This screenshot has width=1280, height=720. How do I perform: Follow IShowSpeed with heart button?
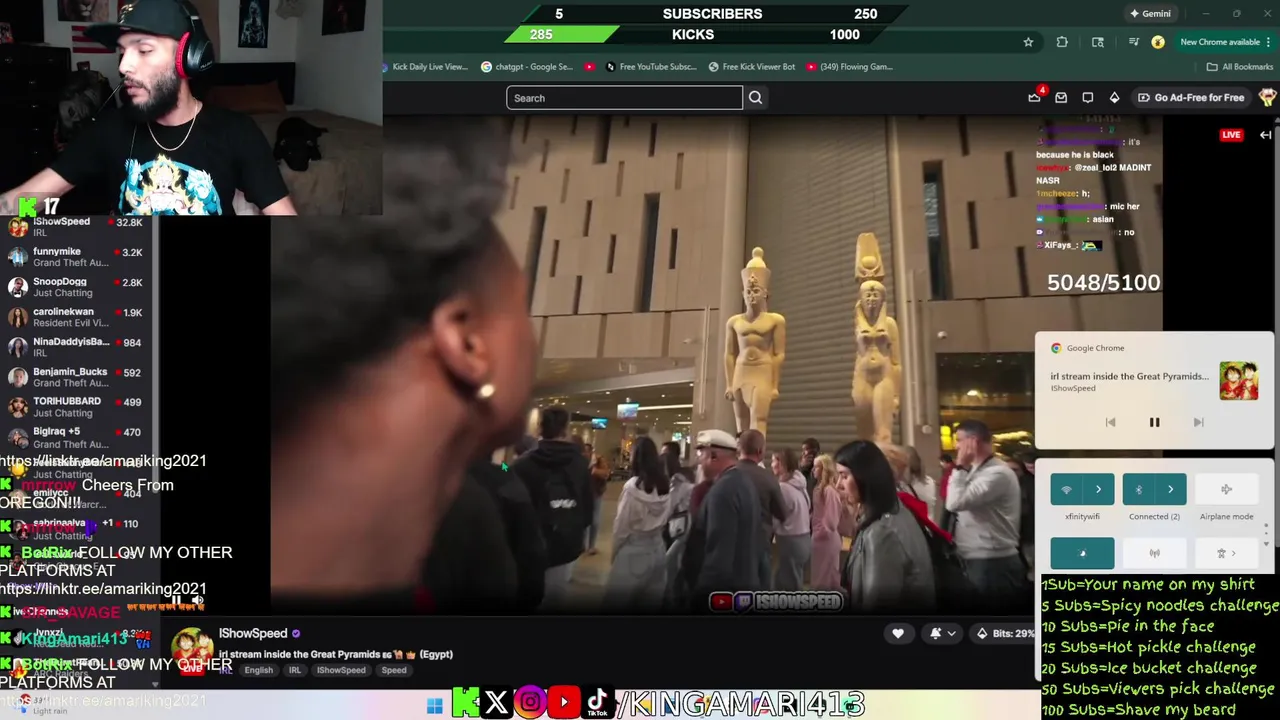tap(898, 633)
